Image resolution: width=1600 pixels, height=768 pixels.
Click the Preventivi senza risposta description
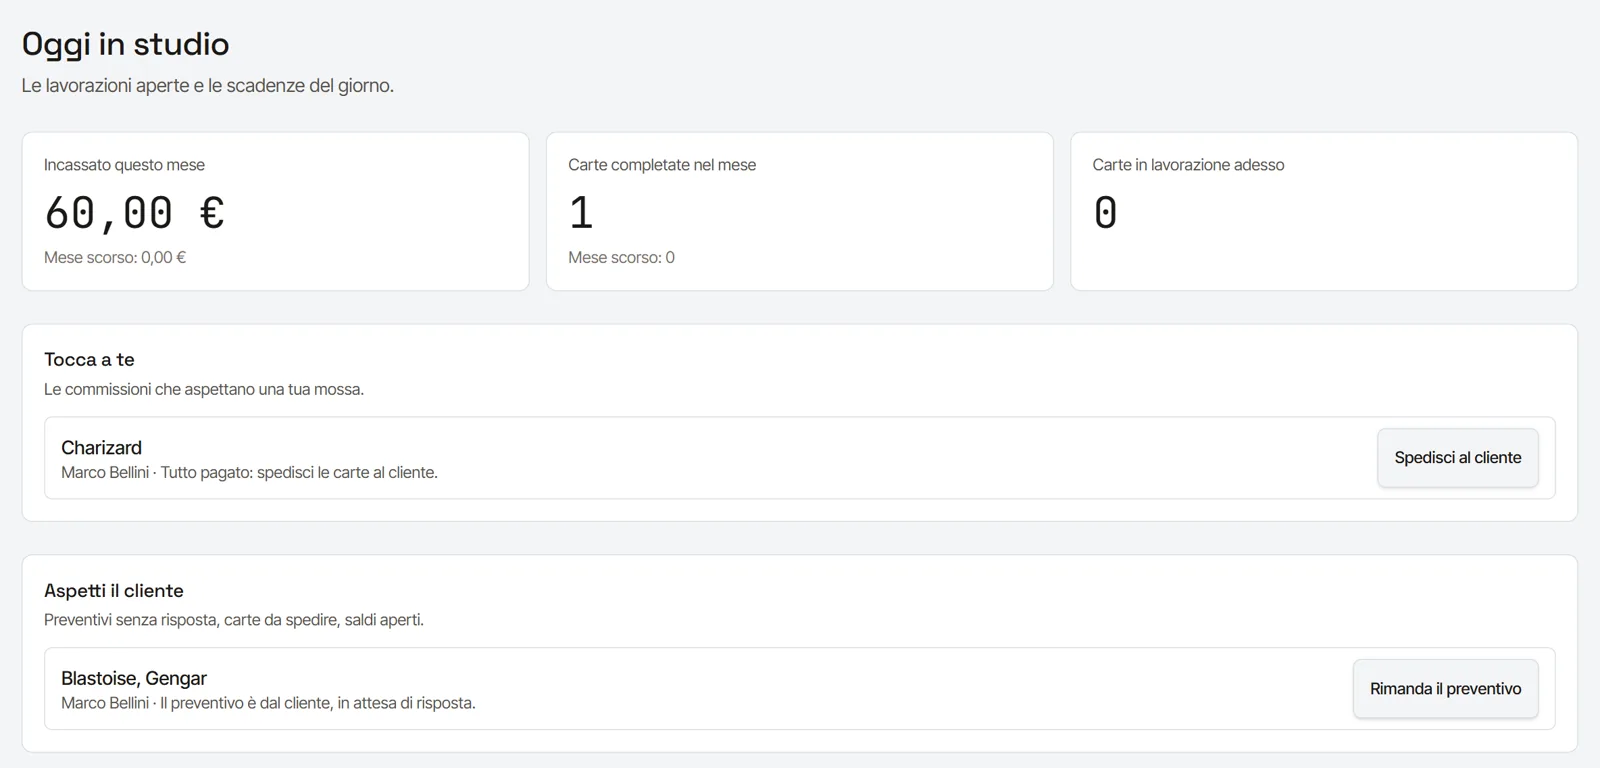point(234,620)
